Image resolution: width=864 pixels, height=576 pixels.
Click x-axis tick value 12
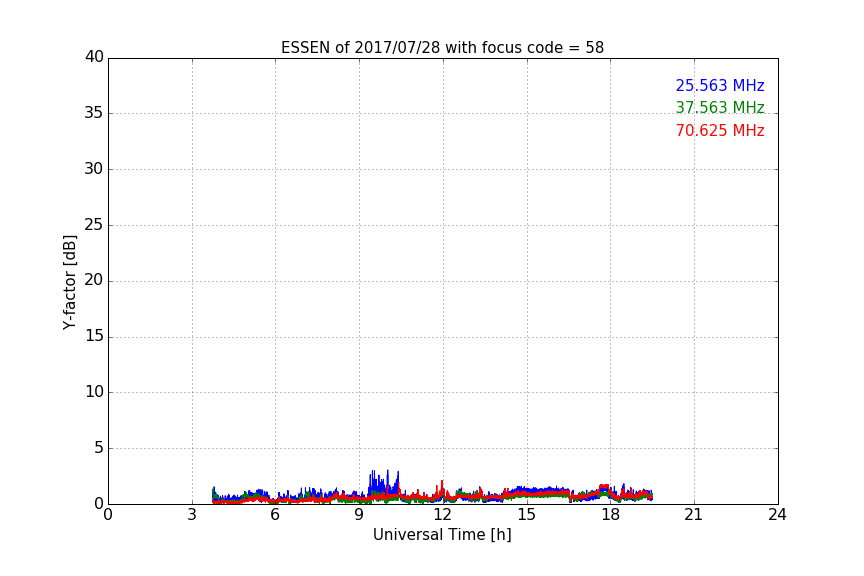coord(442,515)
